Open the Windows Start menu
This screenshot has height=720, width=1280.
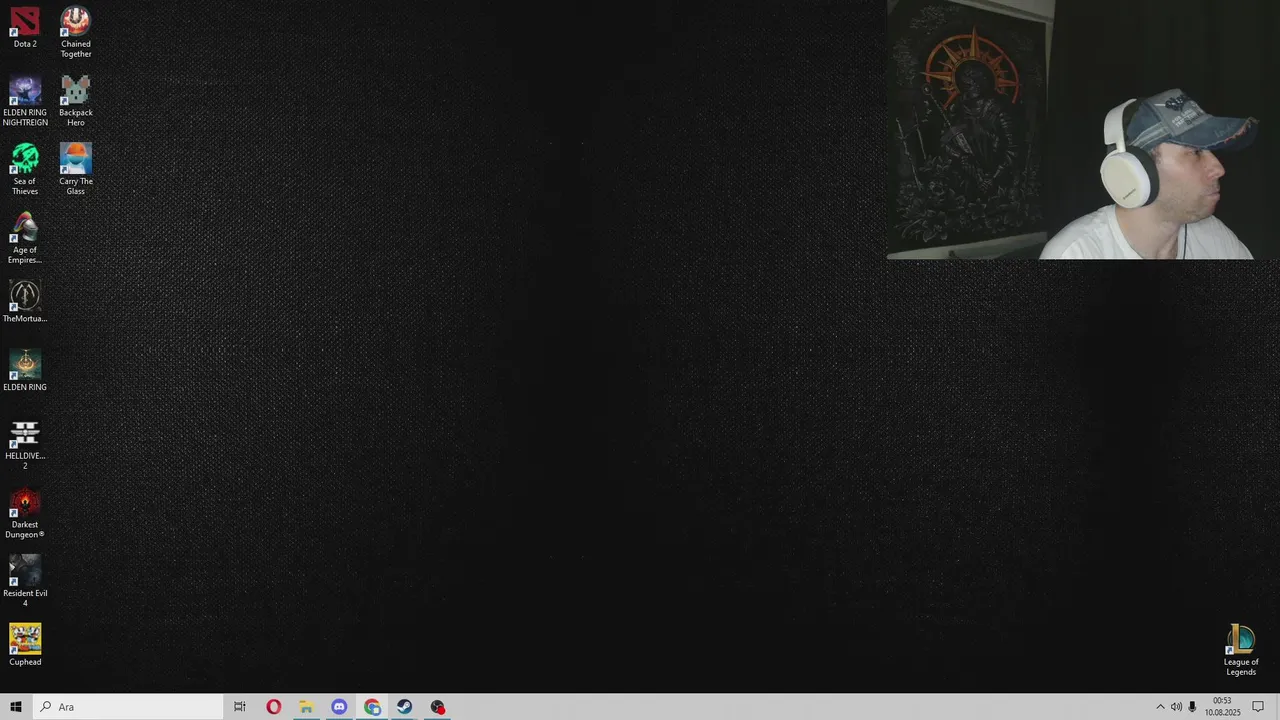point(16,707)
